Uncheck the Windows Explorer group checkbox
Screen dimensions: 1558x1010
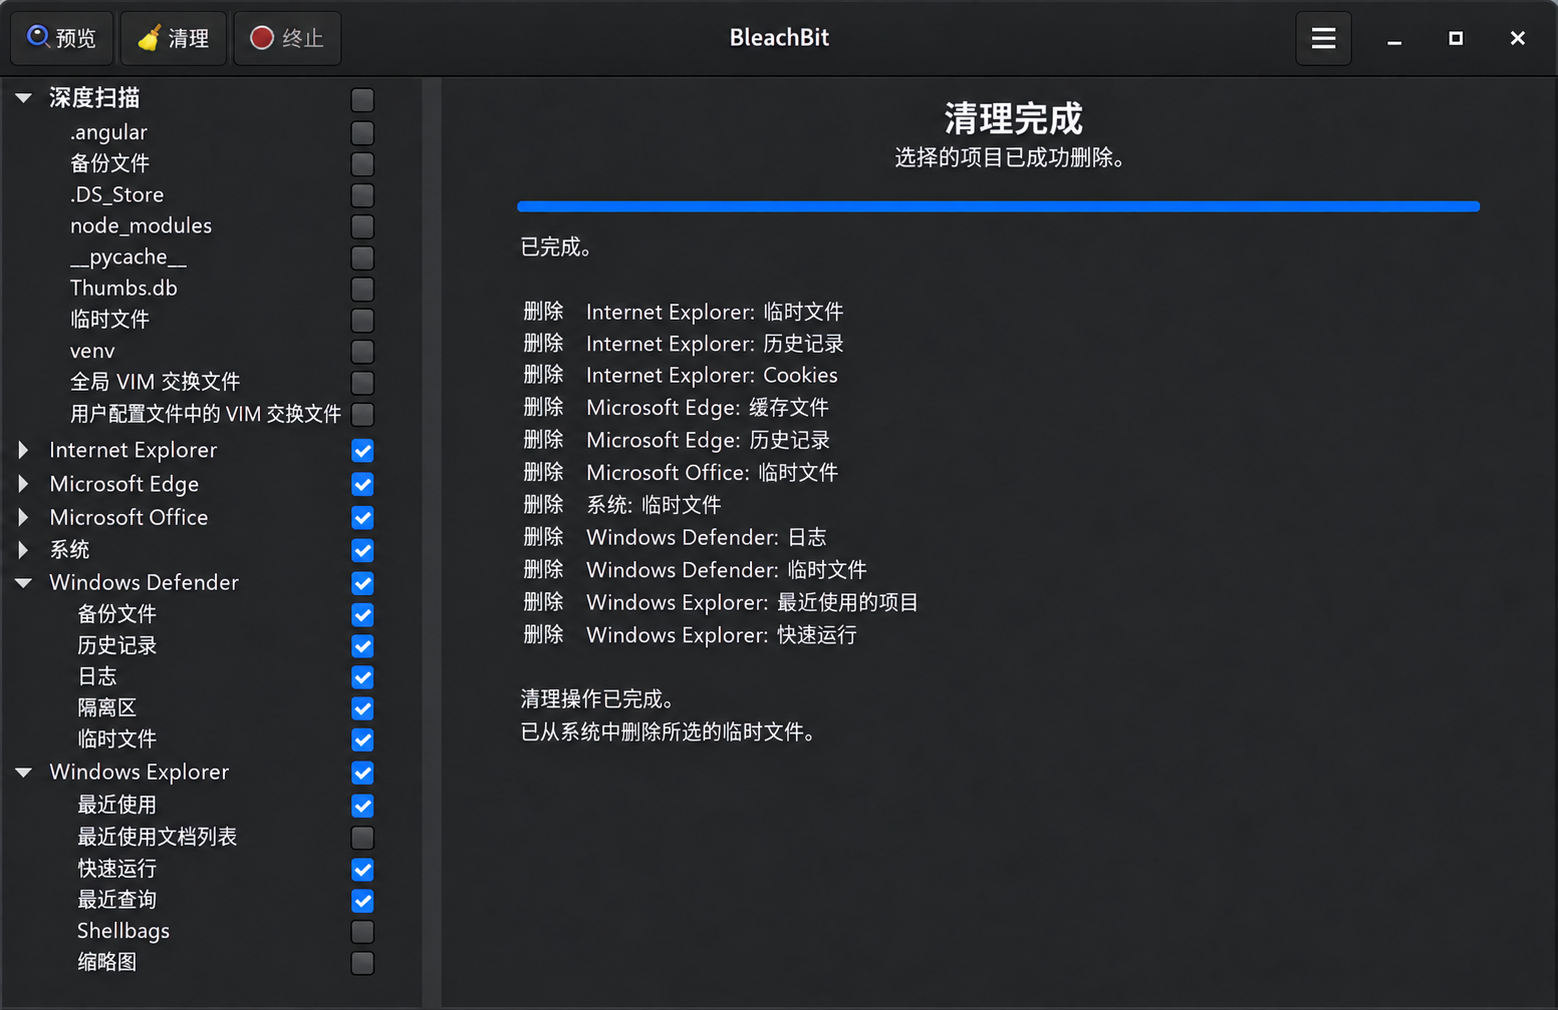coord(363,773)
